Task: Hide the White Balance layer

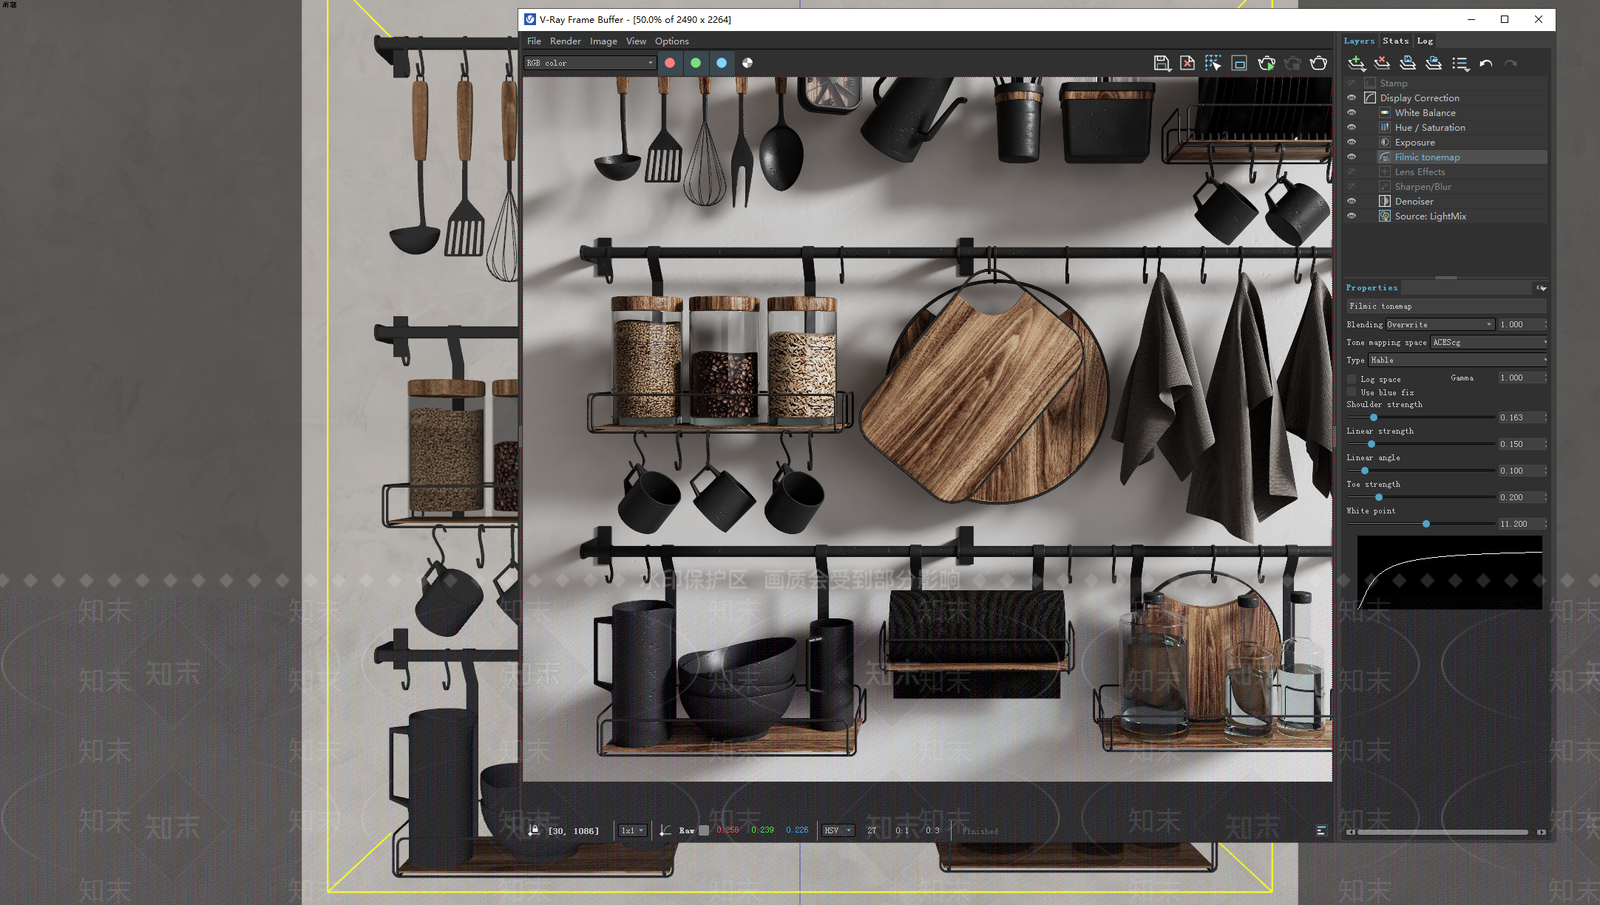Action: 1352,113
